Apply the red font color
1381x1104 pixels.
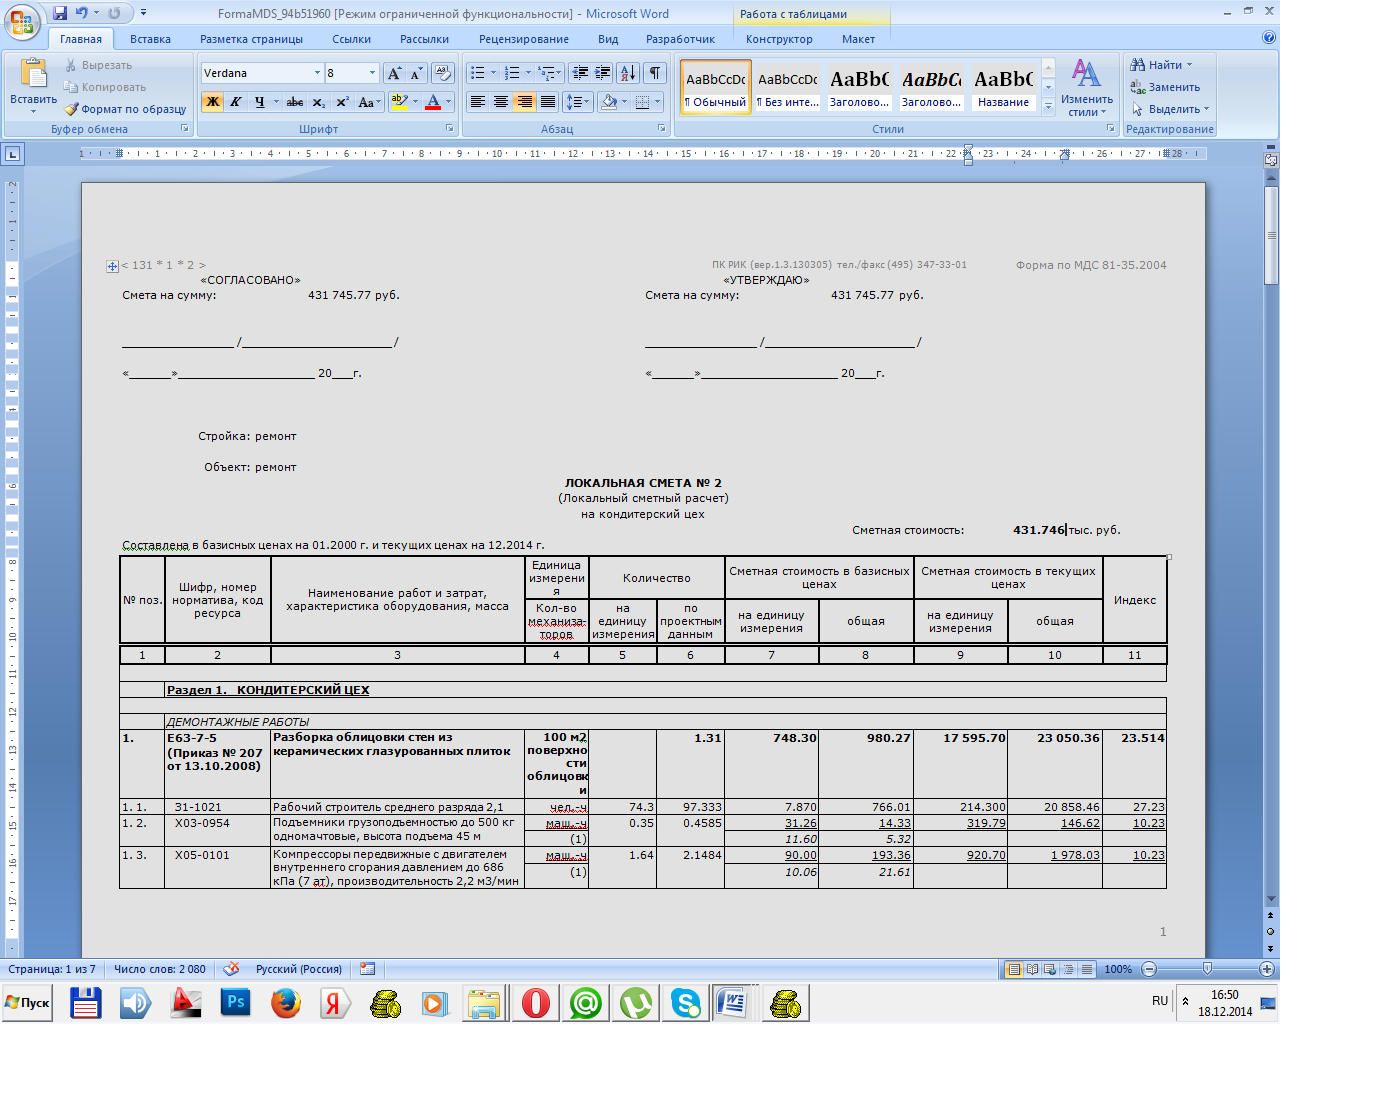coord(433,102)
